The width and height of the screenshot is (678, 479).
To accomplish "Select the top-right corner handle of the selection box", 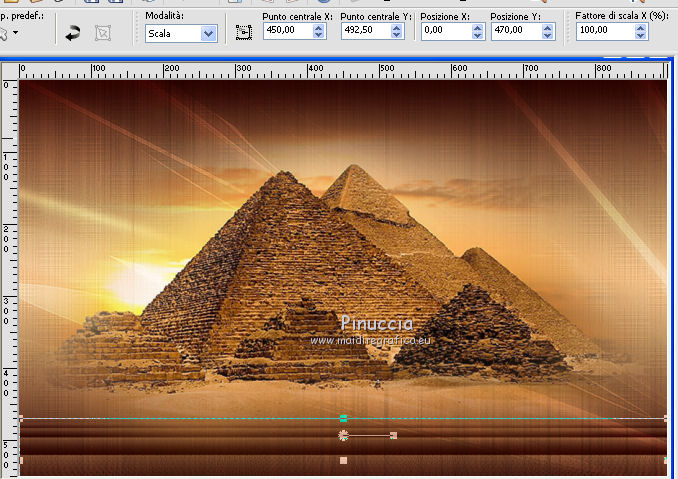I will pos(665,418).
